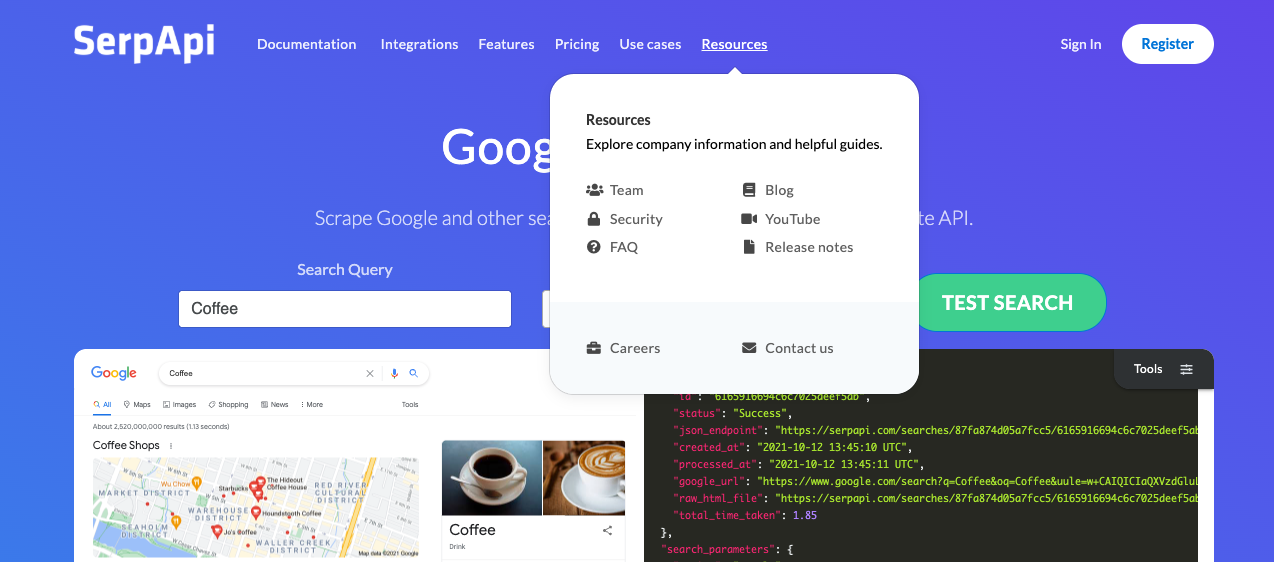Expand the More menu in Google preview

point(311,405)
